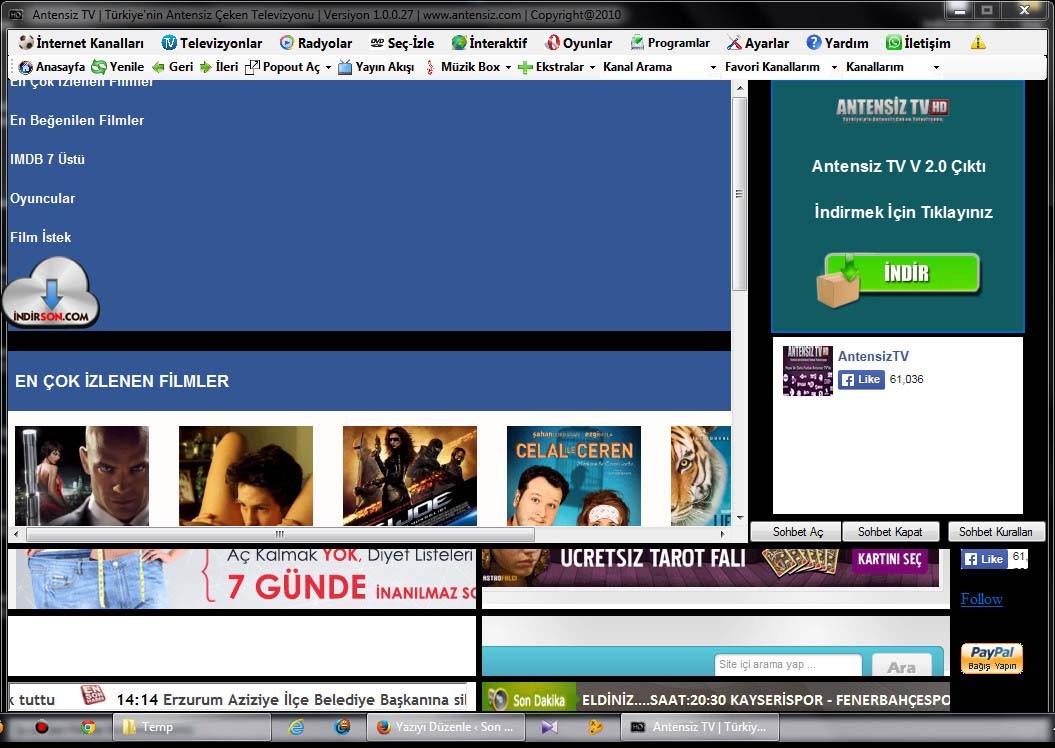Open İnteraktif menu
The width and height of the screenshot is (1055, 748).
click(x=489, y=43)
